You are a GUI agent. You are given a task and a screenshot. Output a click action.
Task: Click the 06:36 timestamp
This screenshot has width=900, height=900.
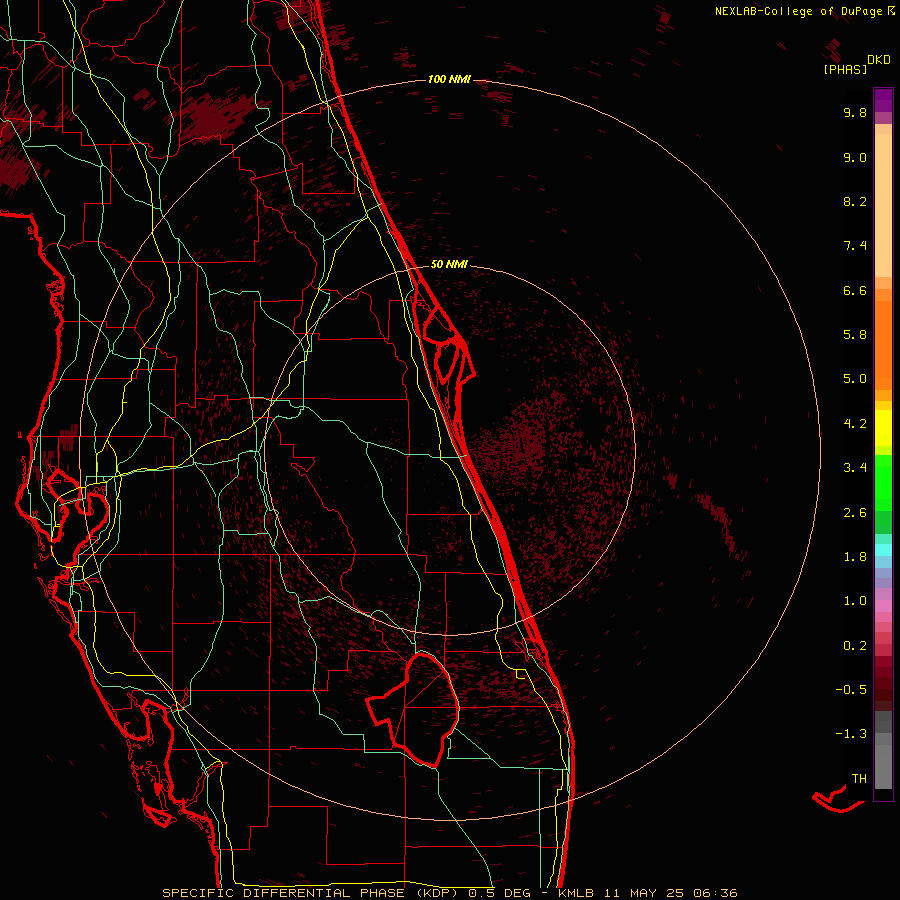click(715, 893)
